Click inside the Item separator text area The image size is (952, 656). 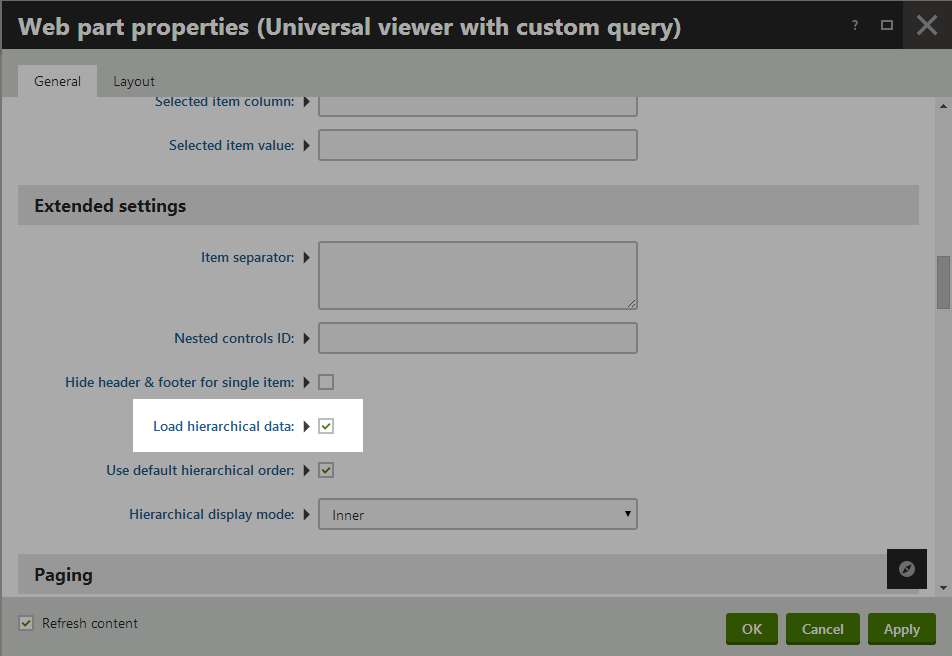click(478, 276)
